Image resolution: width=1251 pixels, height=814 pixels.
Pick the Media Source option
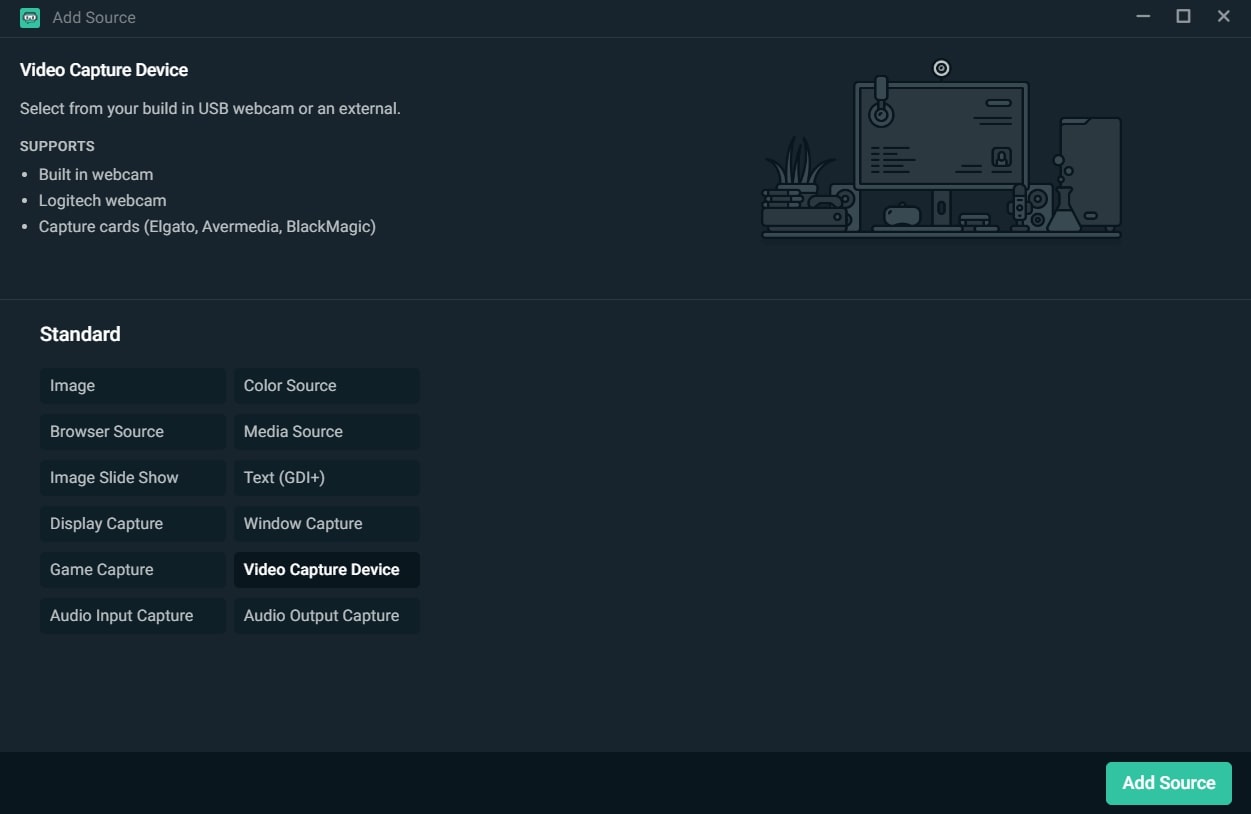coord(326,432)
